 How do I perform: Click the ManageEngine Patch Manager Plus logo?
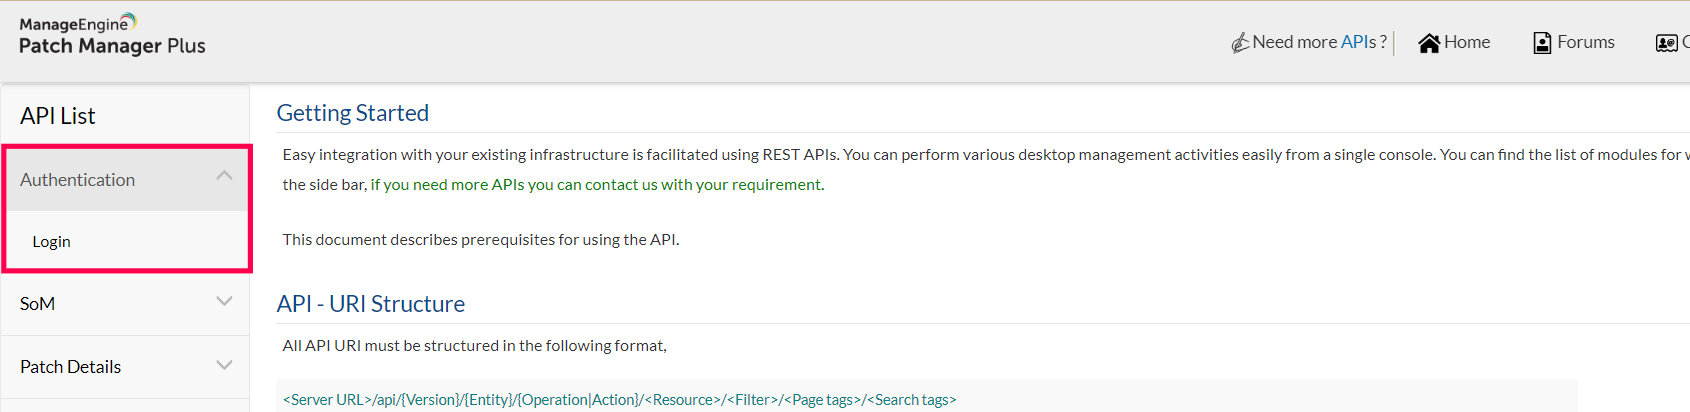[x=112, y=36]
